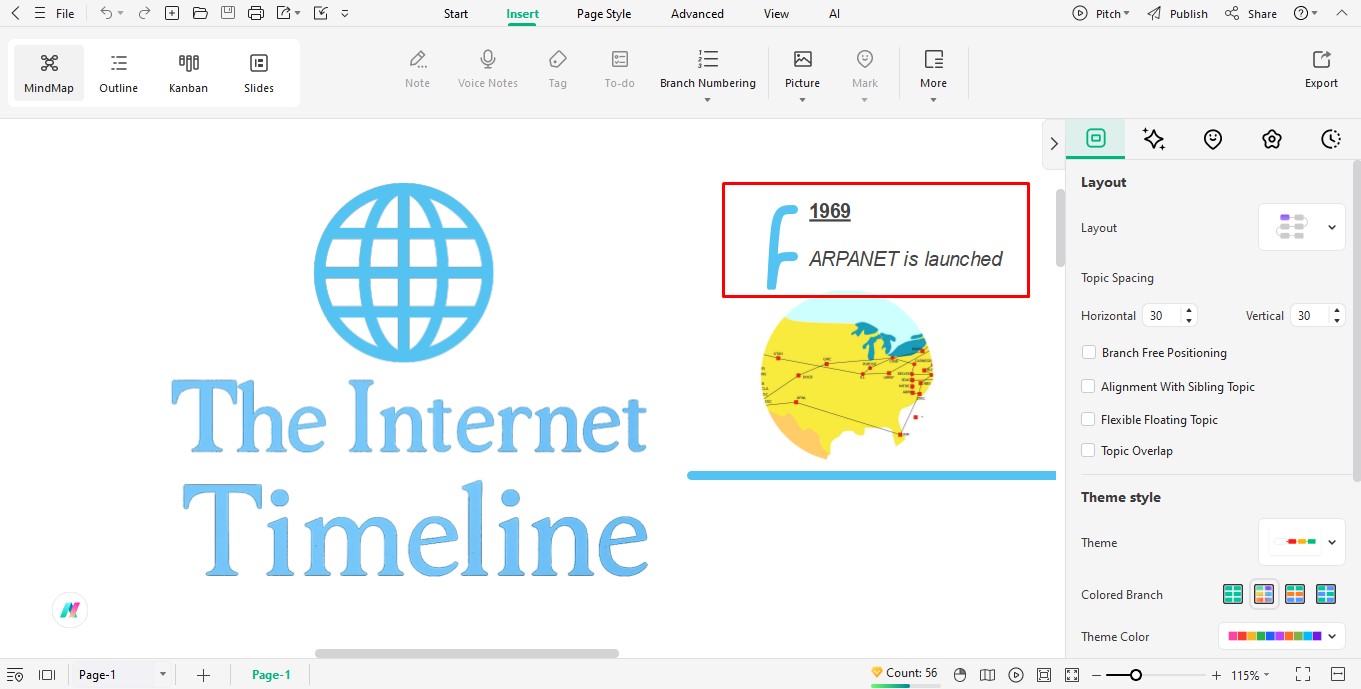1361x689 pixels.
Task: Open the Layout dropdown
Action: (x=1301, y=228)
